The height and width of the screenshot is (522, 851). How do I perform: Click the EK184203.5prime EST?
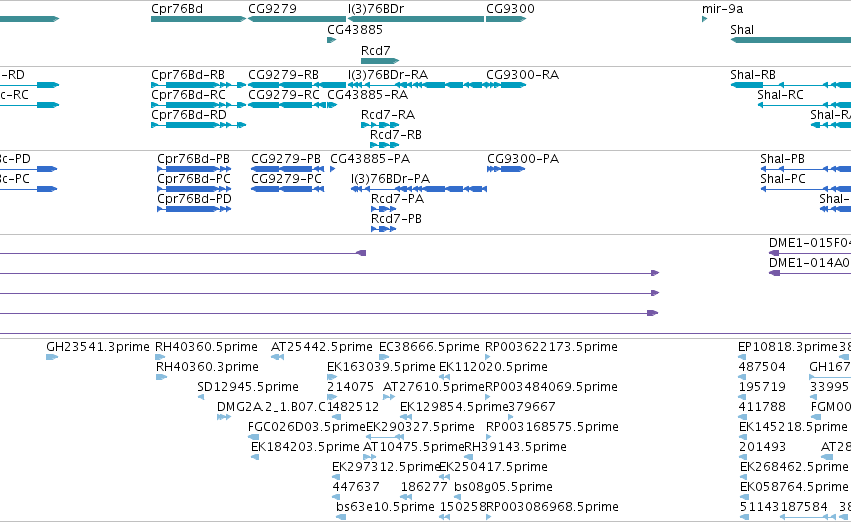[x=255, y=457]
